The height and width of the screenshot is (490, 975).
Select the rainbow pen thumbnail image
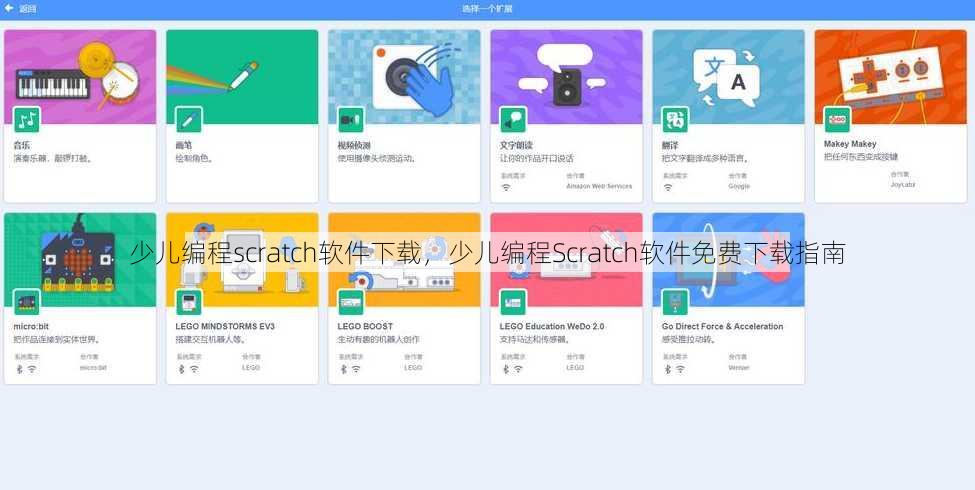tap(242, 76)
